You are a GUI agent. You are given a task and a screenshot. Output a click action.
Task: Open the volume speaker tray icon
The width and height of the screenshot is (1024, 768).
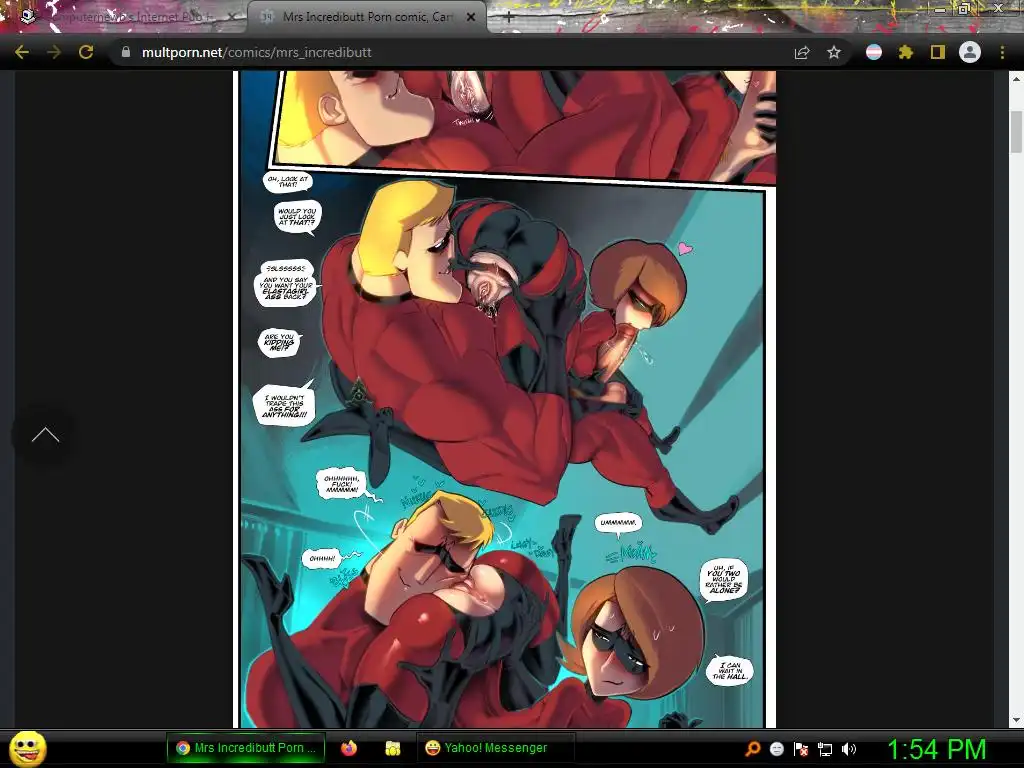tap(848, 748)
